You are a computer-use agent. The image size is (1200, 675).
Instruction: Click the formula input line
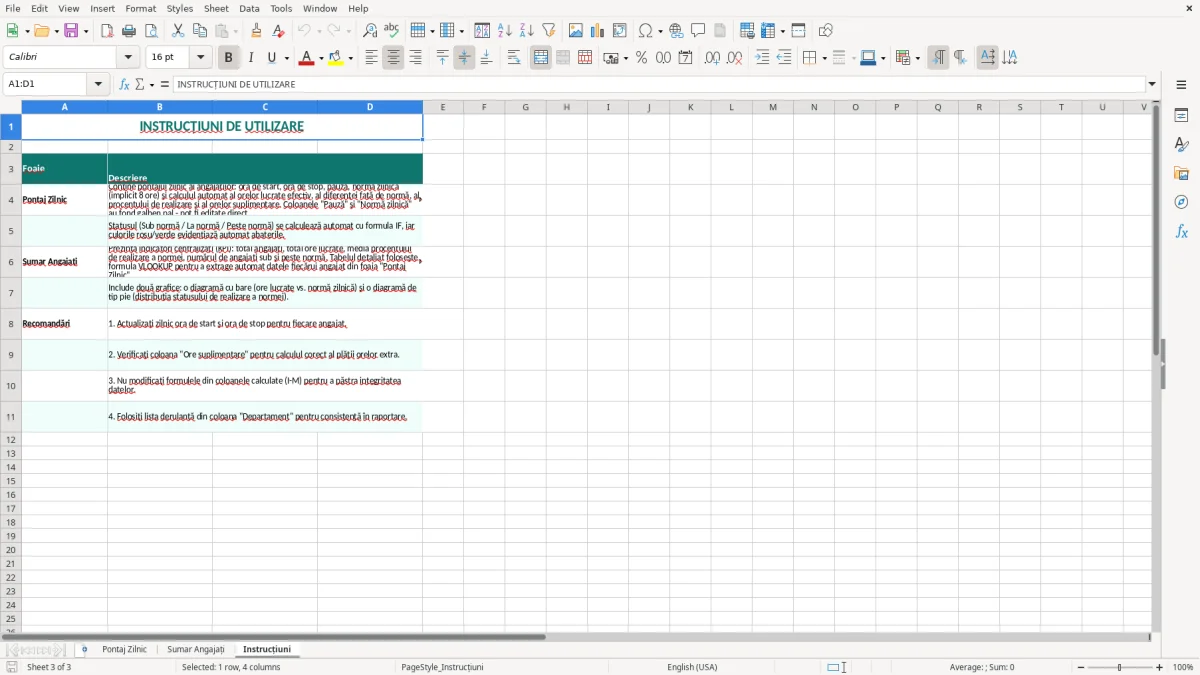point(659,85)
